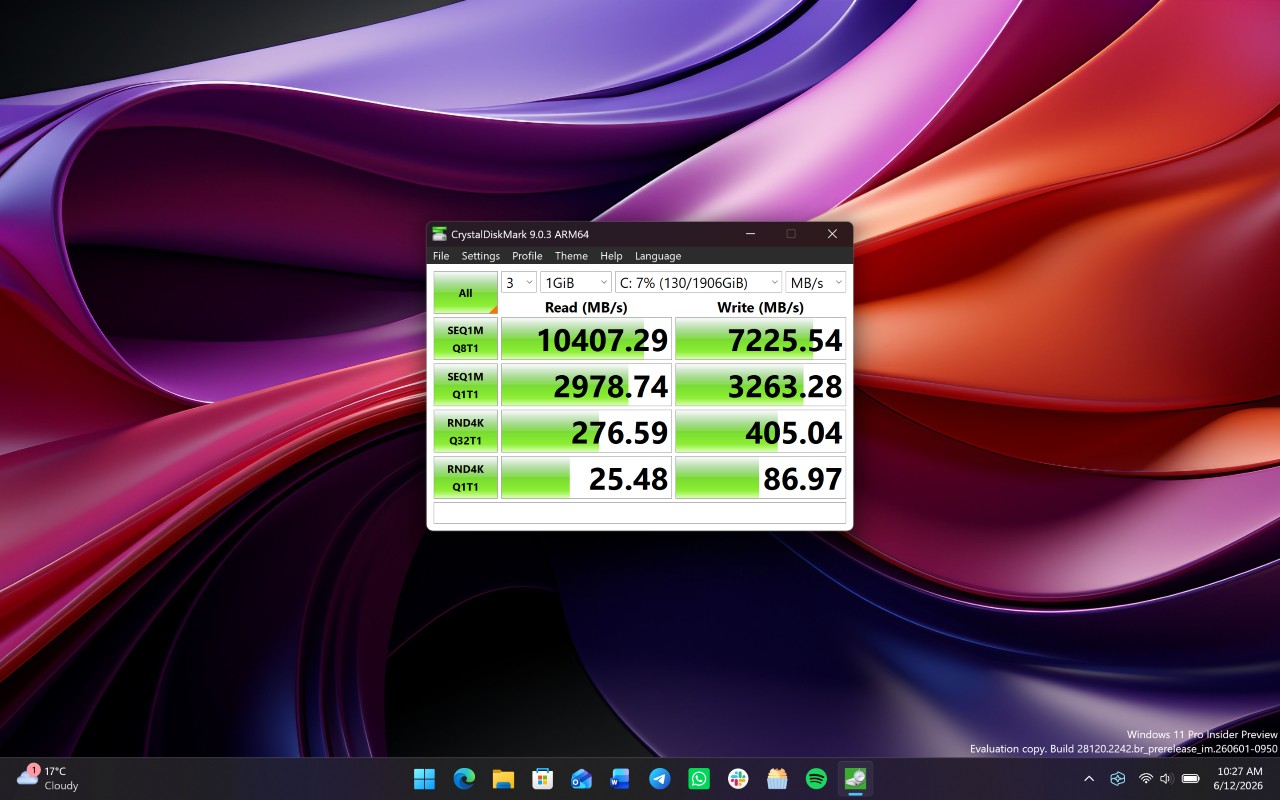
Task: Open Outlook from the taskbar
Action: click(x=581, y=778)
